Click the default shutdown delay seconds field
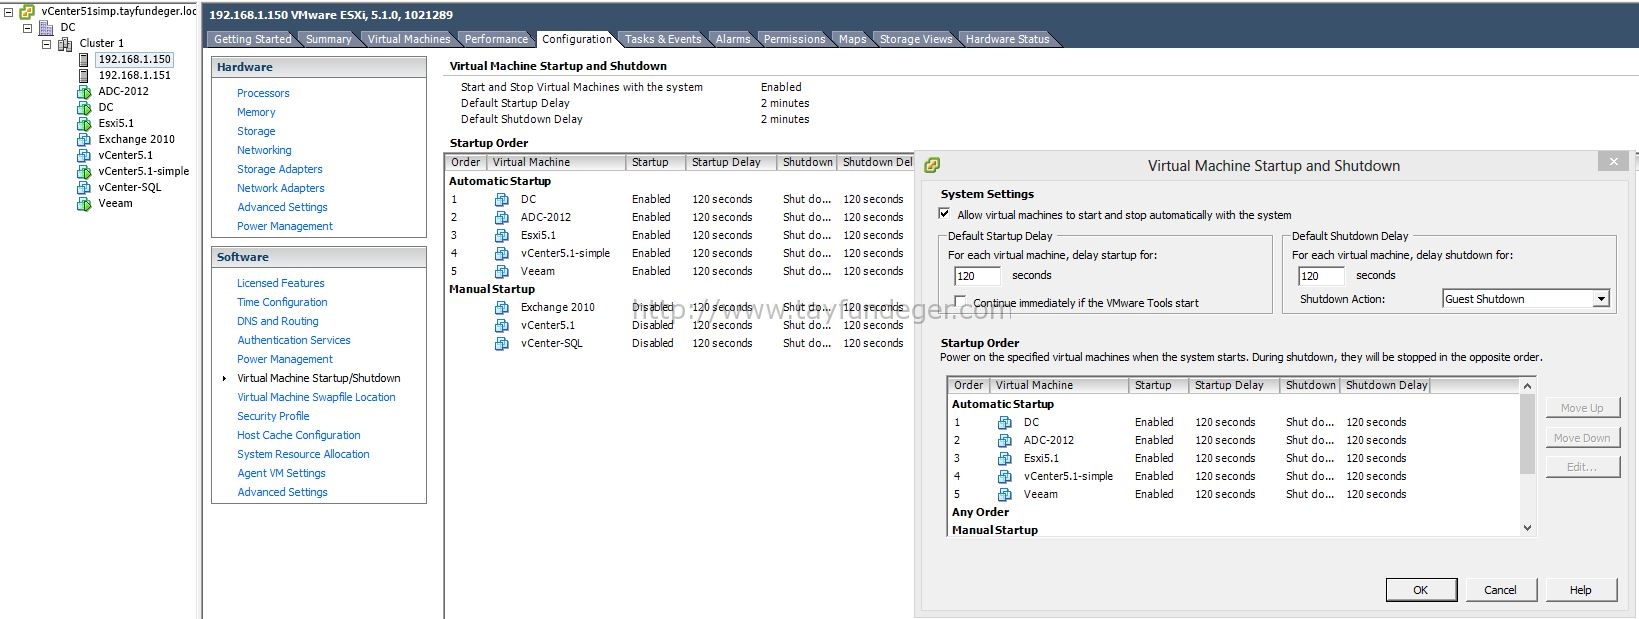1639x619 pixels. [1320, 276]
